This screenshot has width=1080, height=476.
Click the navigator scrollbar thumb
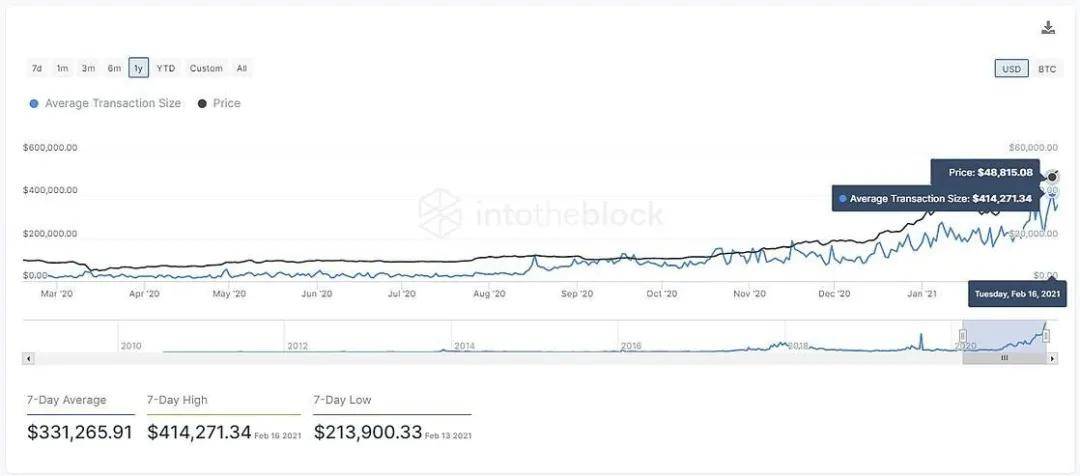[x=1004, y=358]
